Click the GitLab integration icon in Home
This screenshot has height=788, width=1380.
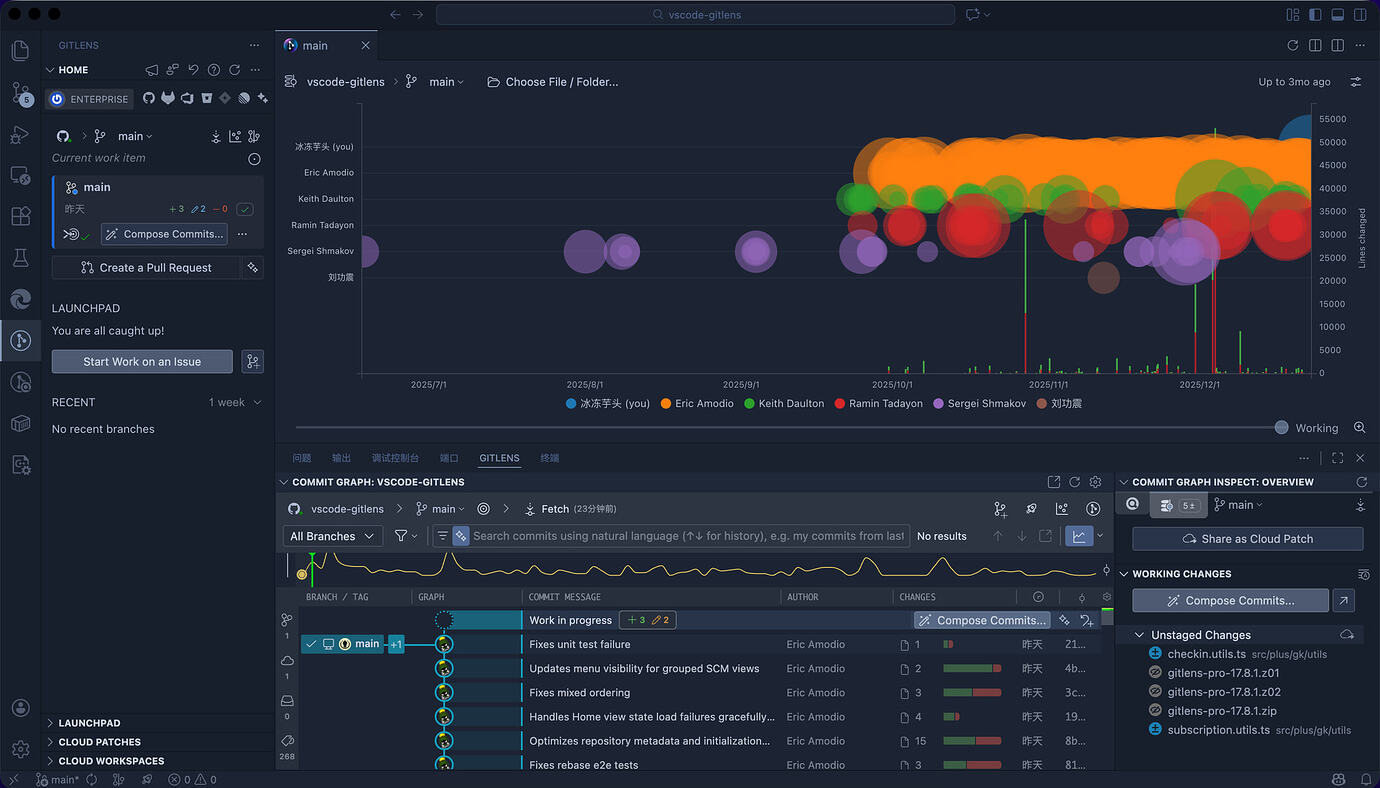click(168, 98)
